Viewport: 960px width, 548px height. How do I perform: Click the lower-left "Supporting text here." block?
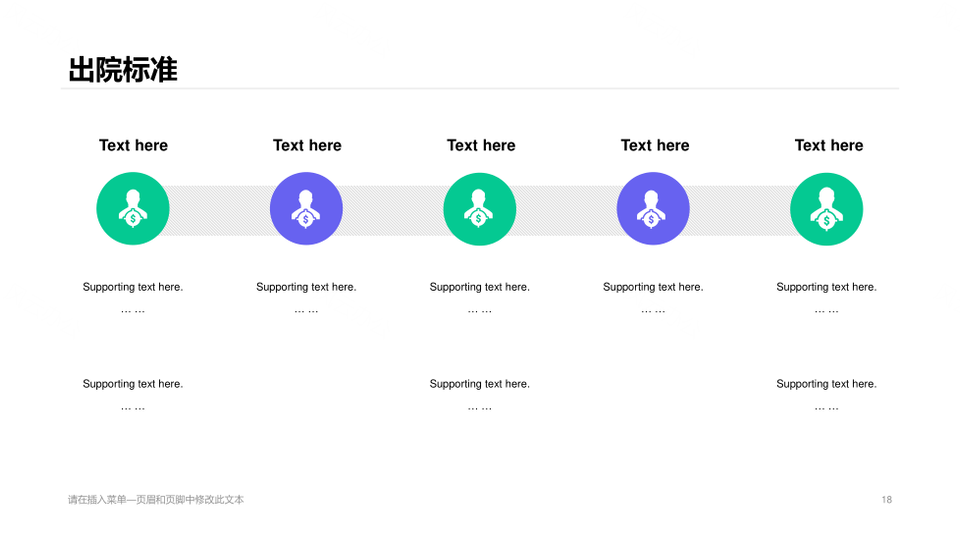tap(133, 384)
